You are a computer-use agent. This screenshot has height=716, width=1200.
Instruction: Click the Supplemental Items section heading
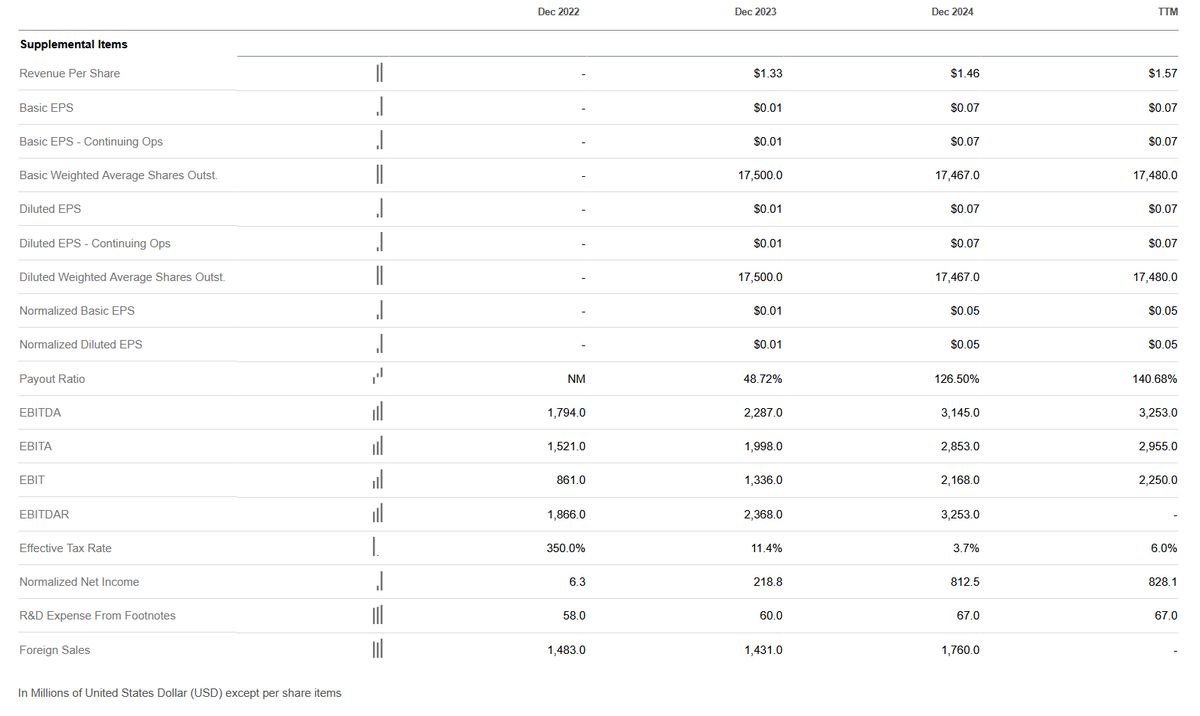coord(73,45)
